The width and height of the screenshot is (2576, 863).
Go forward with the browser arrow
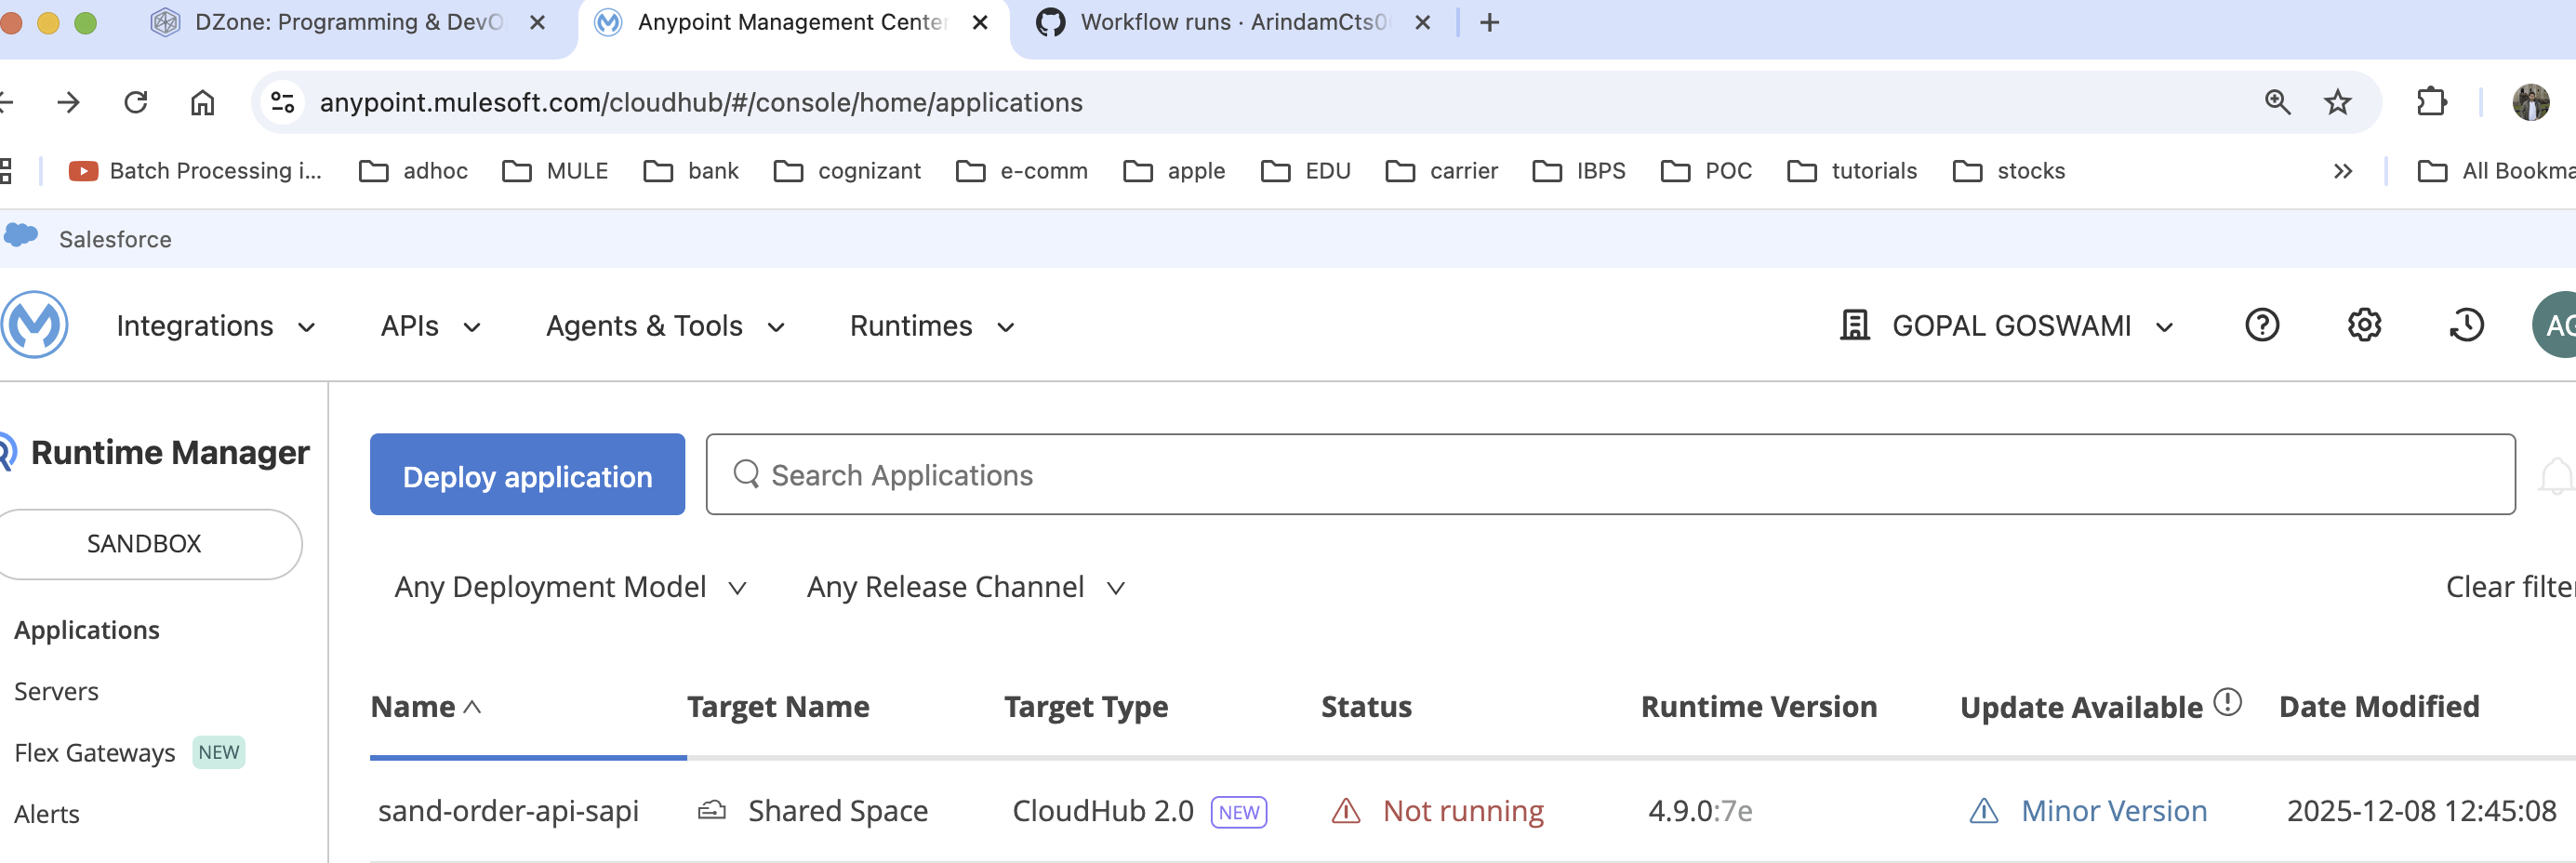(x=69, y=102)
